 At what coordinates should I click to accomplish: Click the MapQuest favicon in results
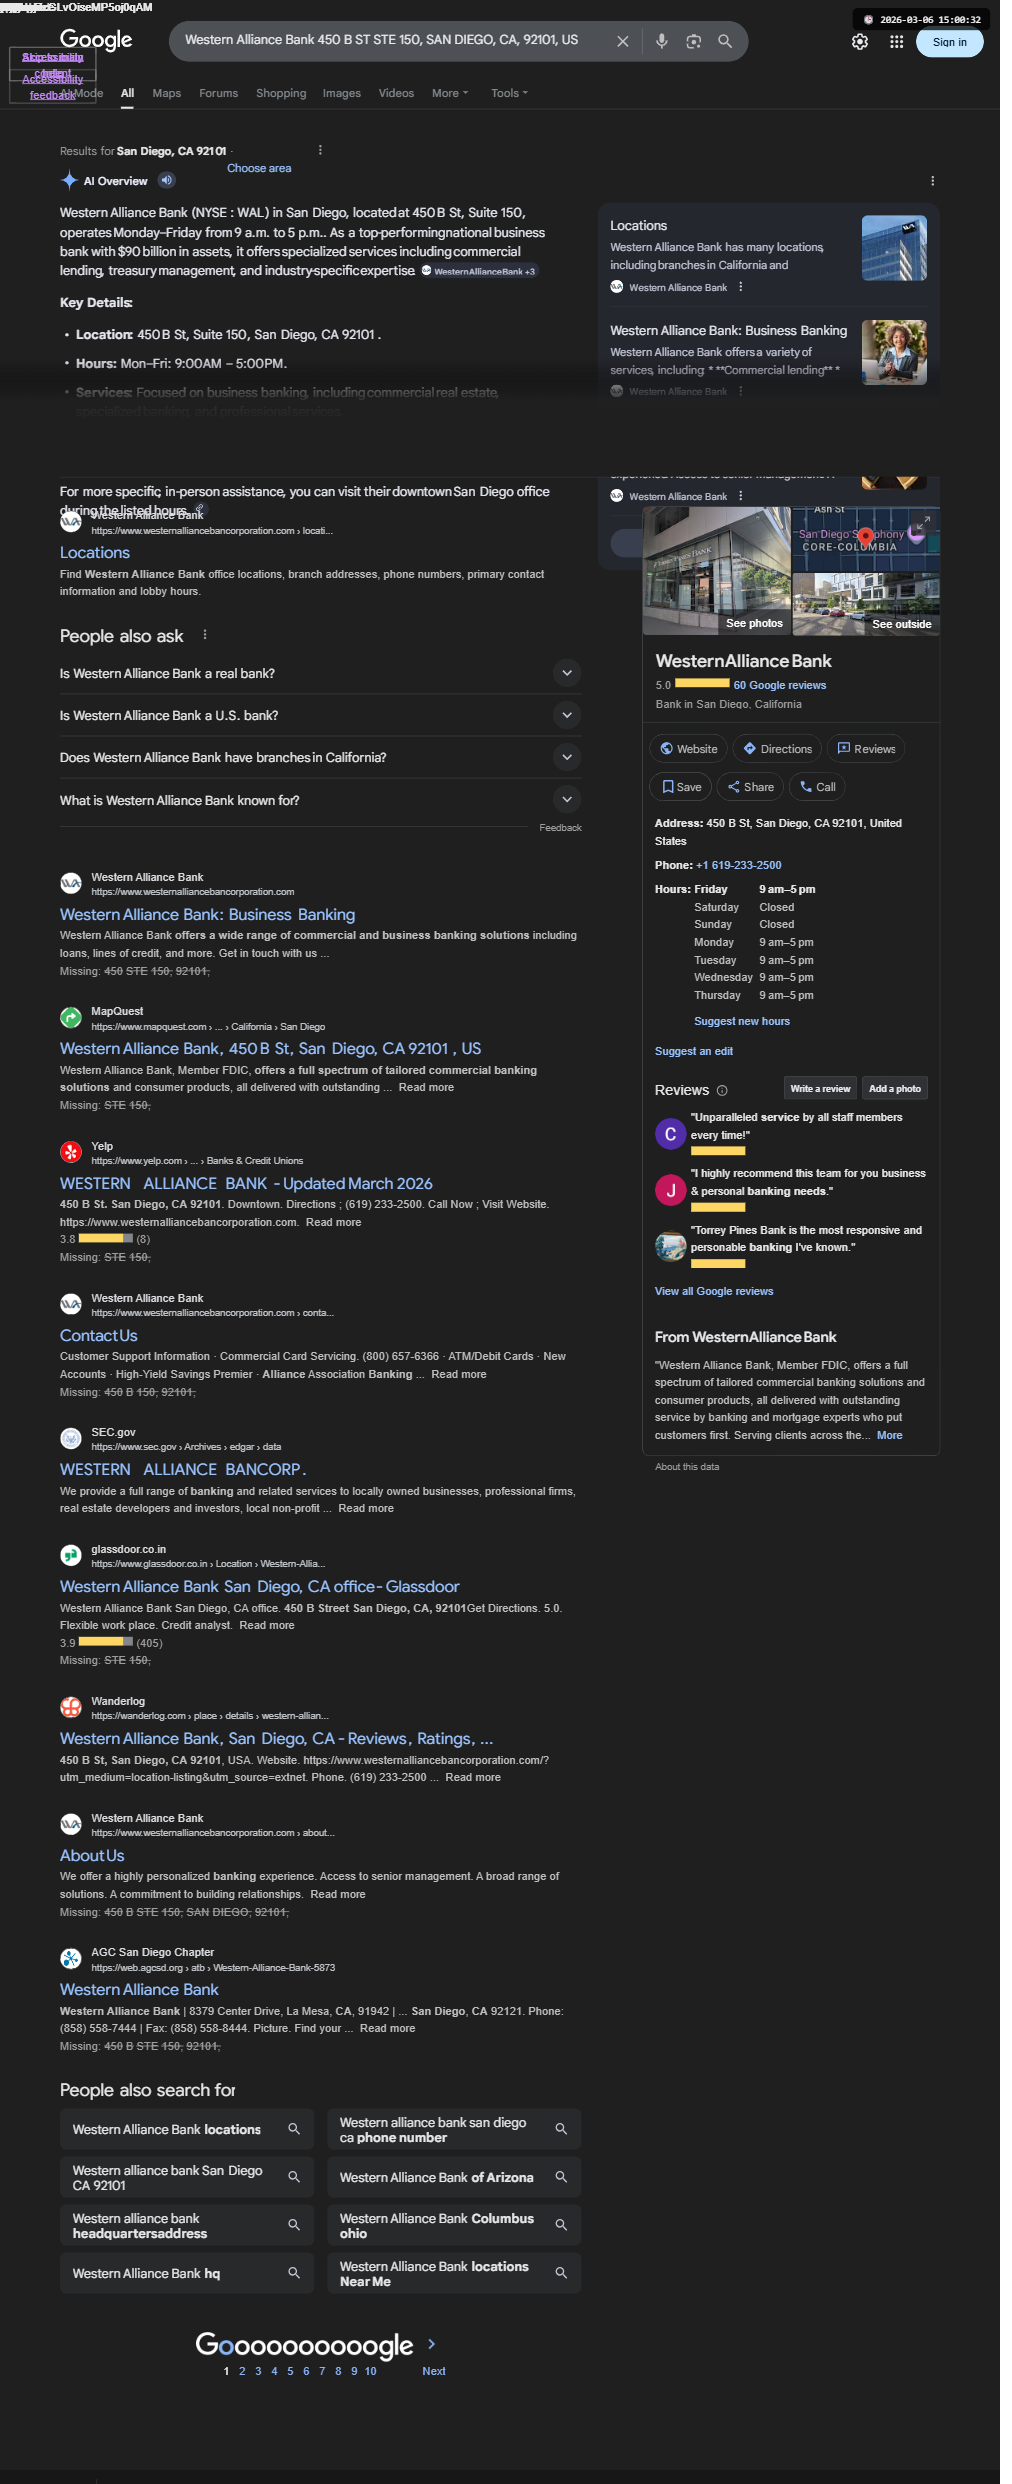point(71,1018)
